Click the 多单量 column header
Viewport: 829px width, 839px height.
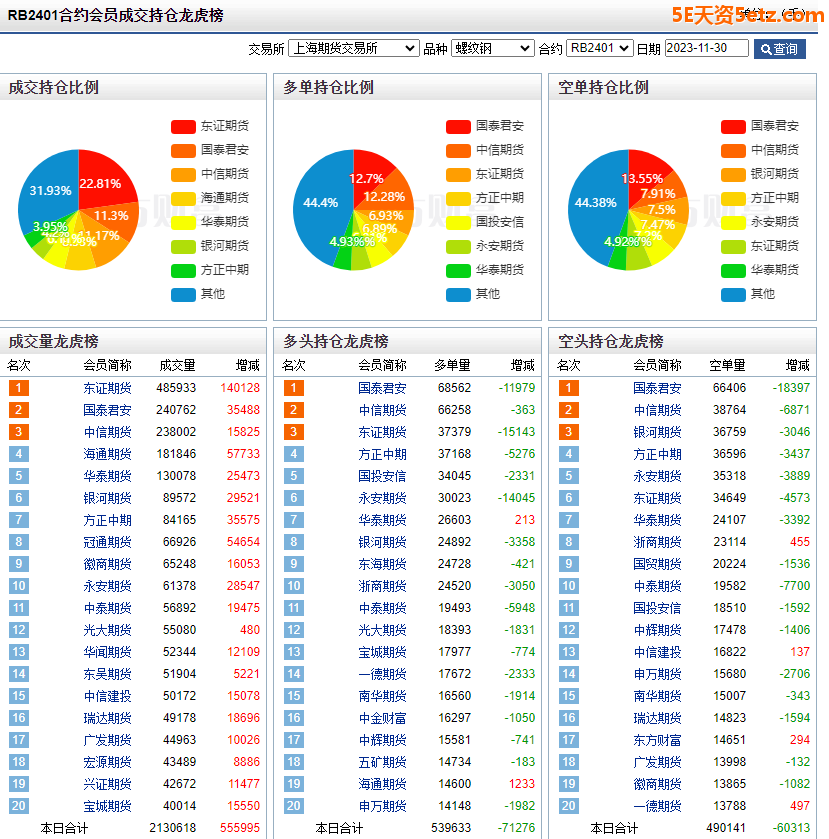[x=453, y=365]
